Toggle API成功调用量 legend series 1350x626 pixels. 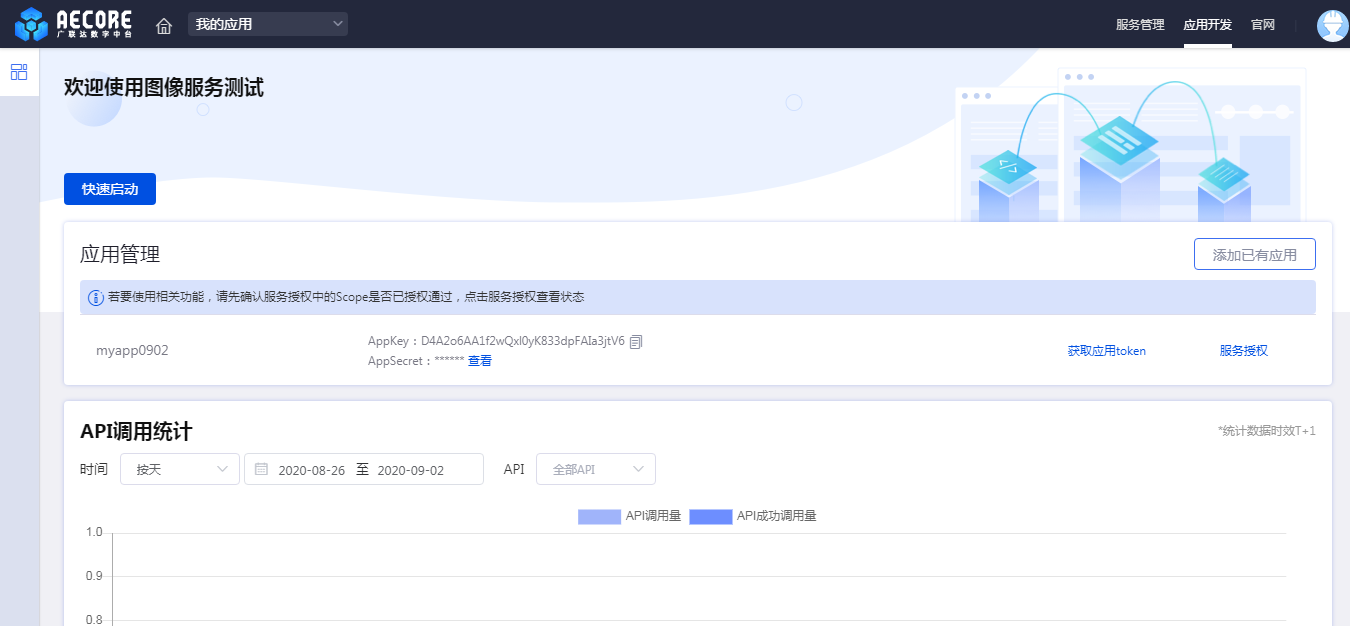click(752, 516)
